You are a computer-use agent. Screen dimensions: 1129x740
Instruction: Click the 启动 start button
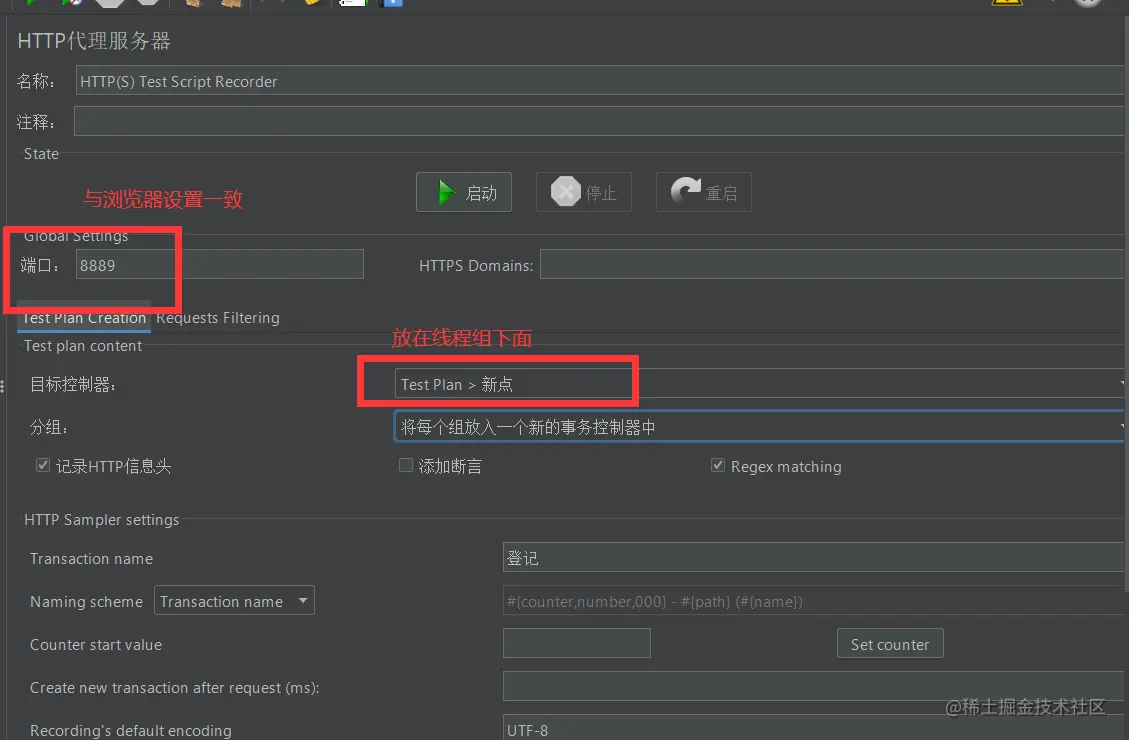[x=464, y=192]
